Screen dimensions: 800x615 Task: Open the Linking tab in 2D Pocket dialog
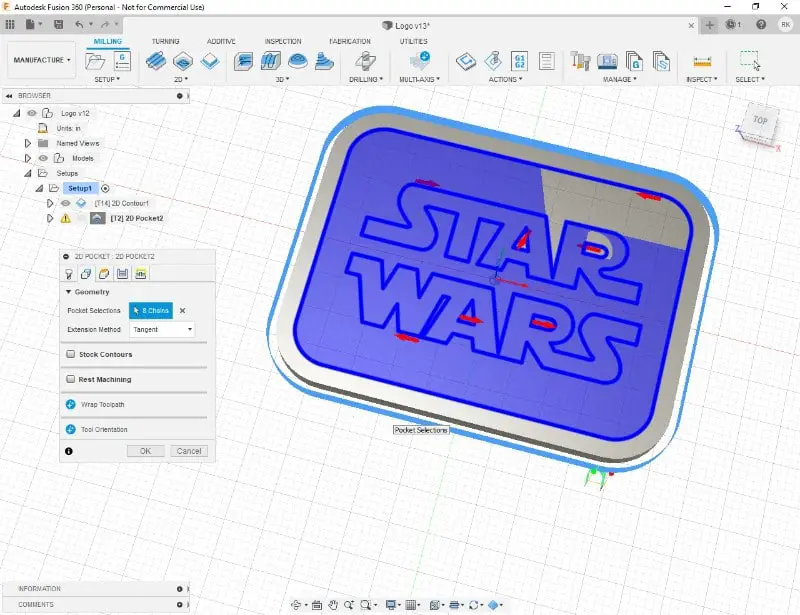[x=140, y=274]
